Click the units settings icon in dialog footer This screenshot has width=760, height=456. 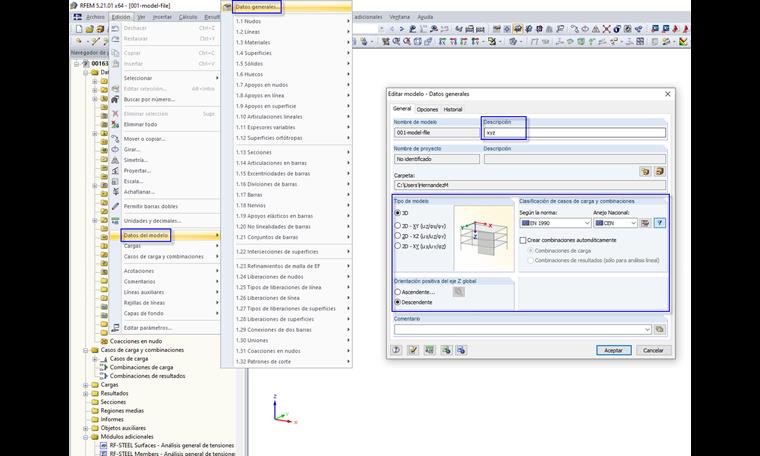pos(429,350)
